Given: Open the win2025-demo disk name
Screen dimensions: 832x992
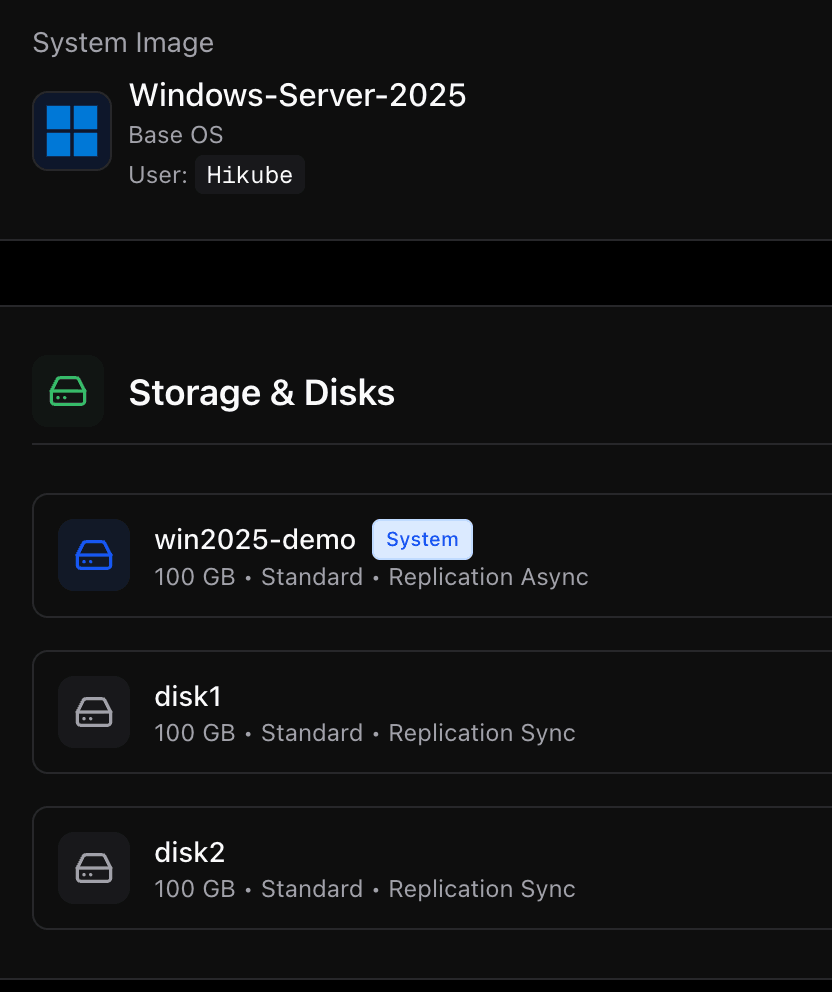Looking at the screenshot, I should [255, 540].
